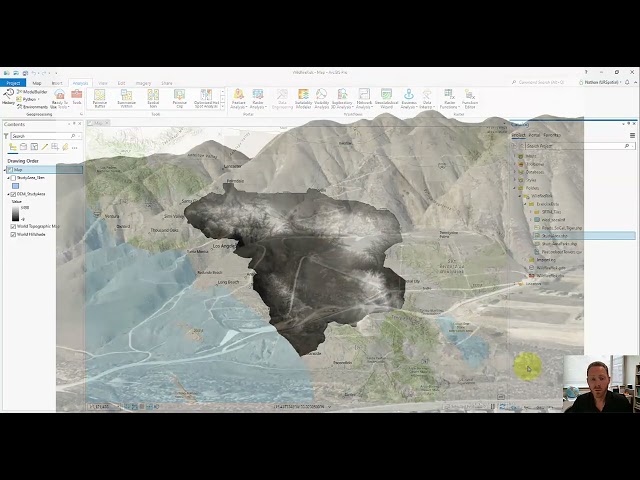Screen dimensions: 640x480
Task: Expand the analysis Tools gallery dropdown
Action: click(222, 107)
